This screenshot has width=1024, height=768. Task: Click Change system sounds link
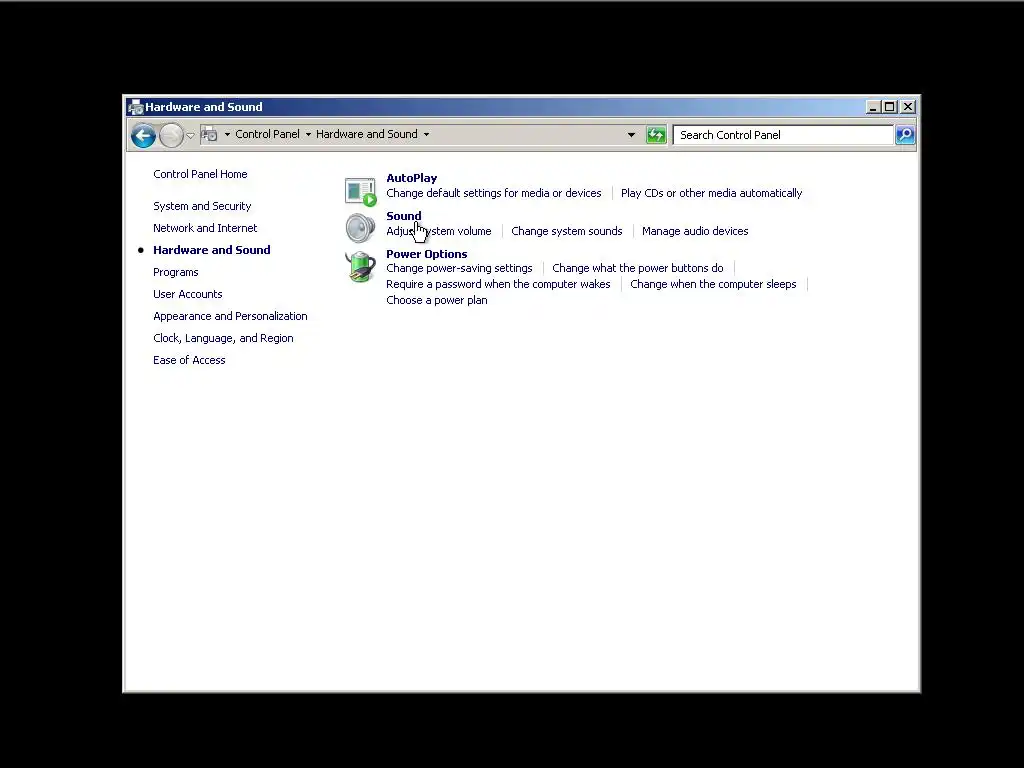click(567, 231)
